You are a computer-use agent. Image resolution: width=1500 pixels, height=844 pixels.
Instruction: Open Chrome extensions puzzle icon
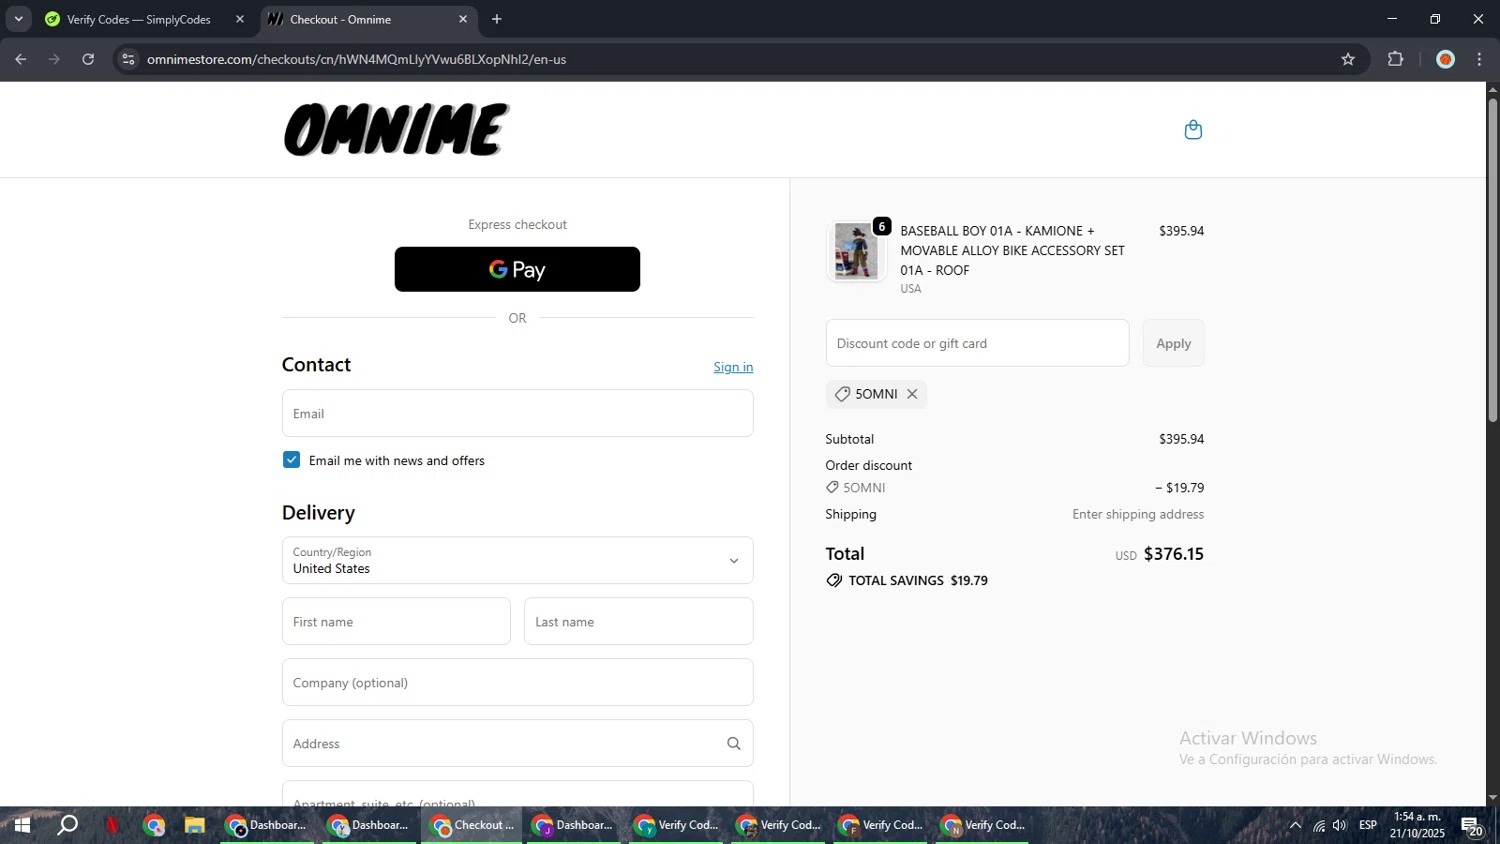coord(1396,59)
